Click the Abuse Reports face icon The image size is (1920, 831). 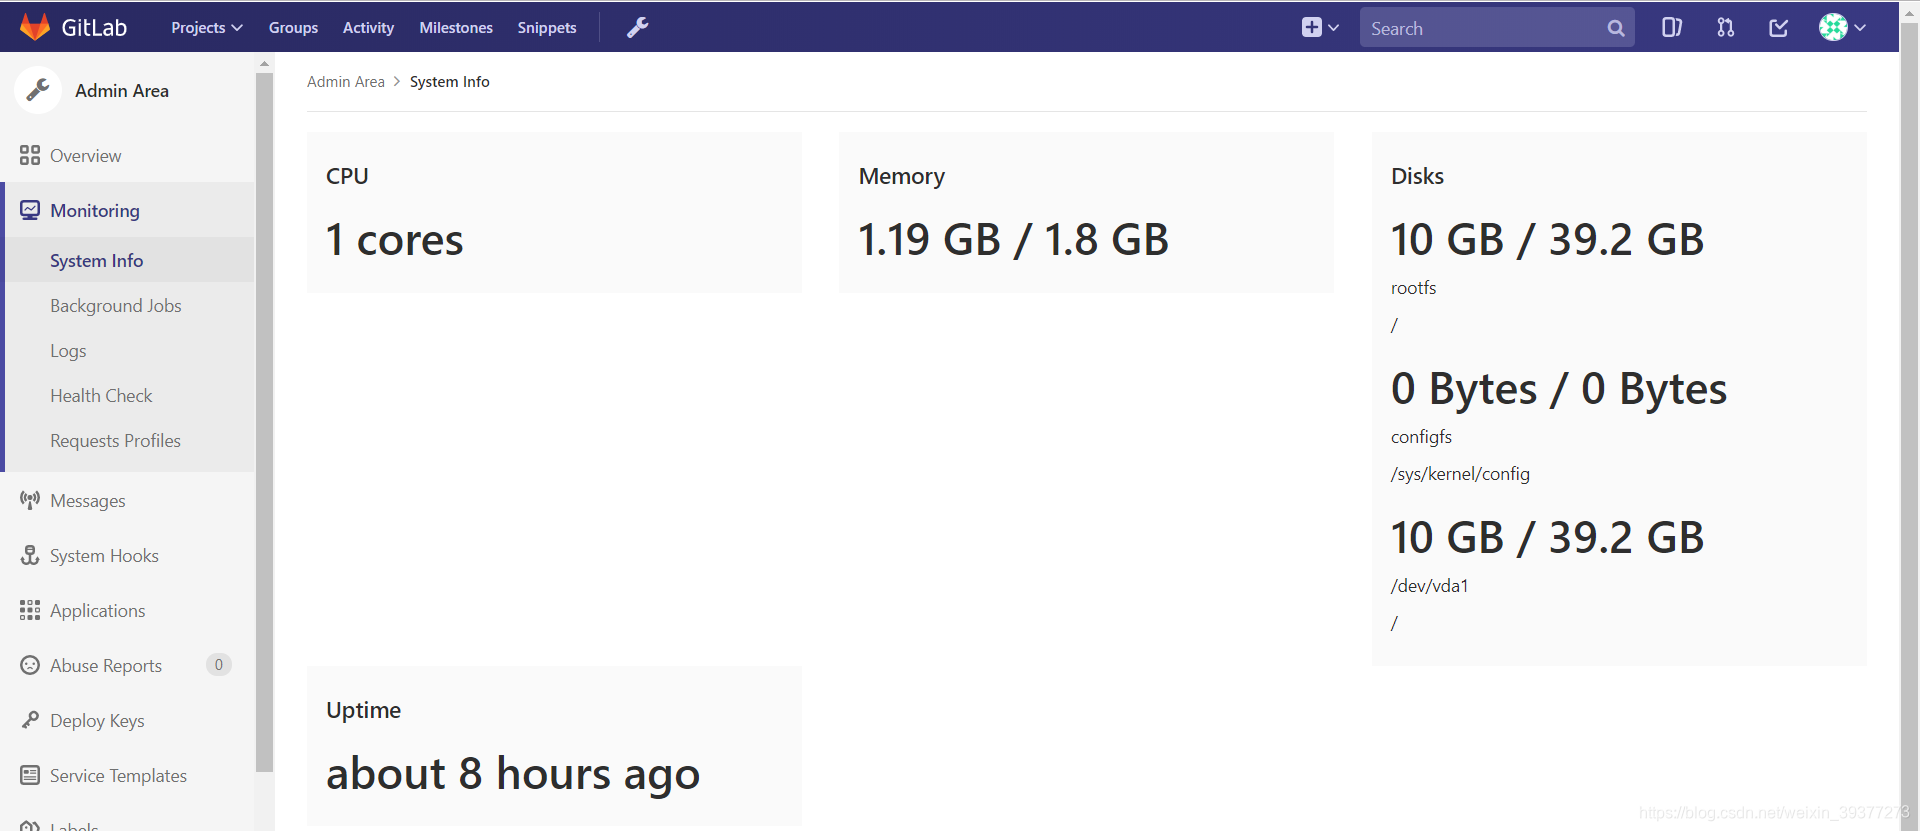click(30, 666)
